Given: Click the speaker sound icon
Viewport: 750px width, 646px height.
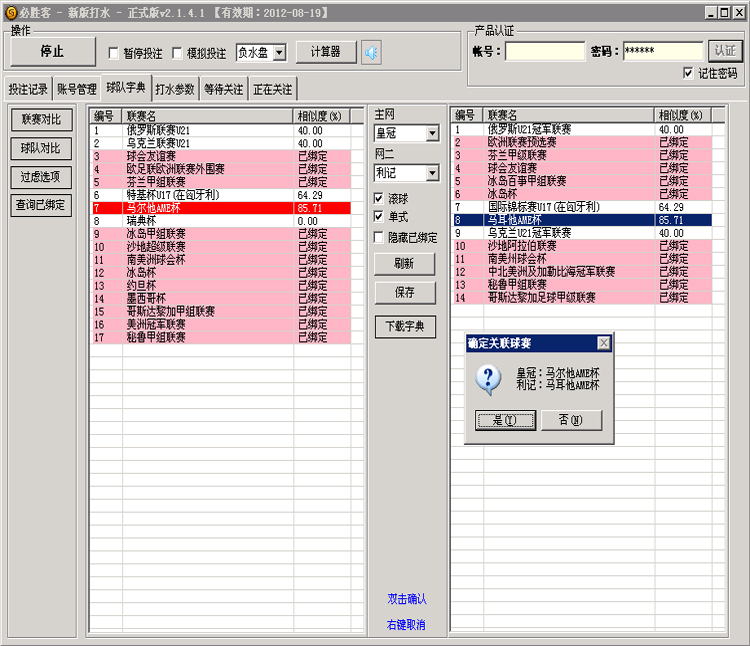Looking at the screenshot, I should [371, 53].
